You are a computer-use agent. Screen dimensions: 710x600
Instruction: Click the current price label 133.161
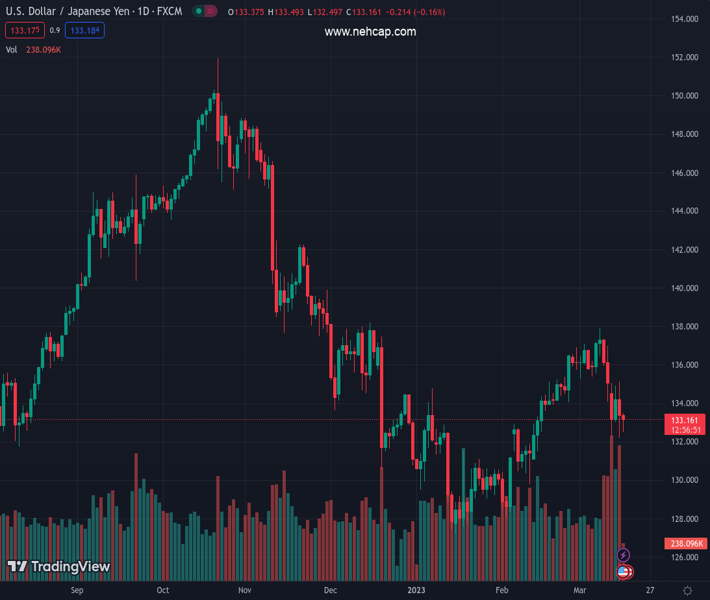click(684, 420)
